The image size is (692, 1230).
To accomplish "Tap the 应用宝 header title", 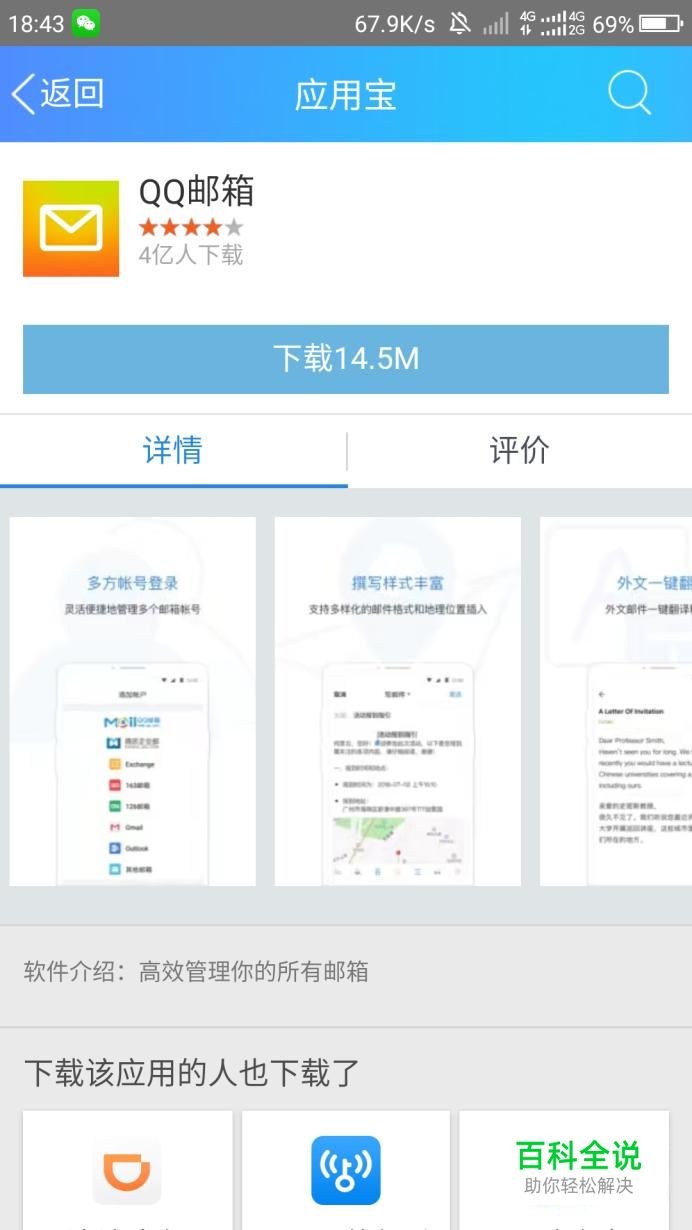I will click(x=346, y=95).
